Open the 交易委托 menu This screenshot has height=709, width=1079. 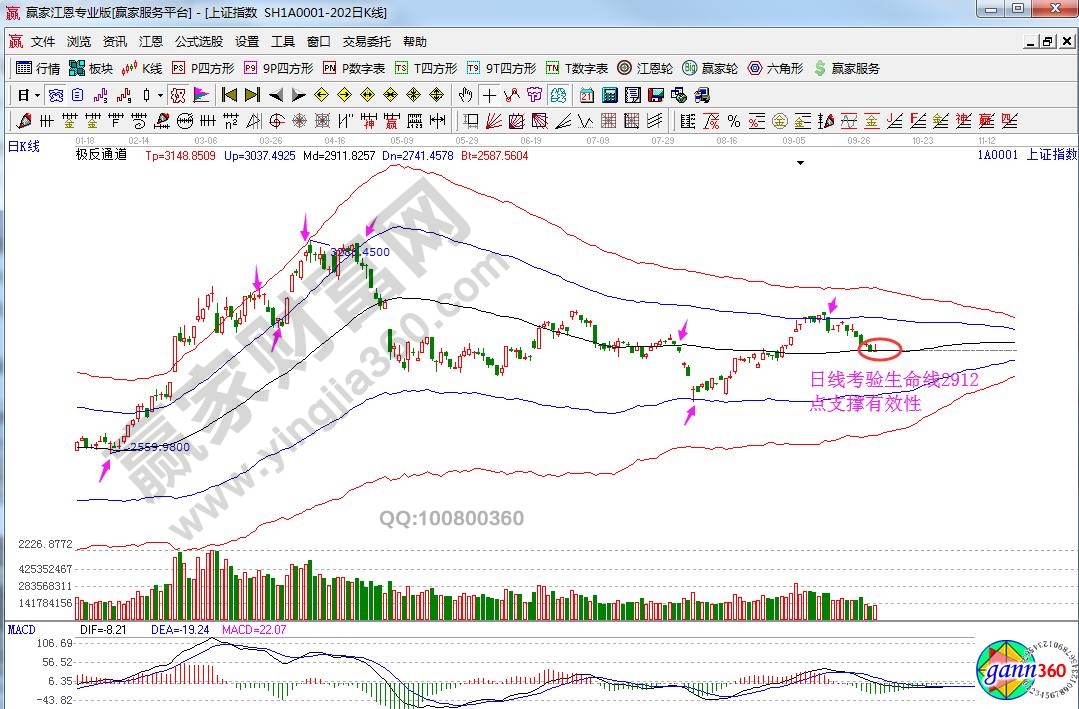click(367, 42)
